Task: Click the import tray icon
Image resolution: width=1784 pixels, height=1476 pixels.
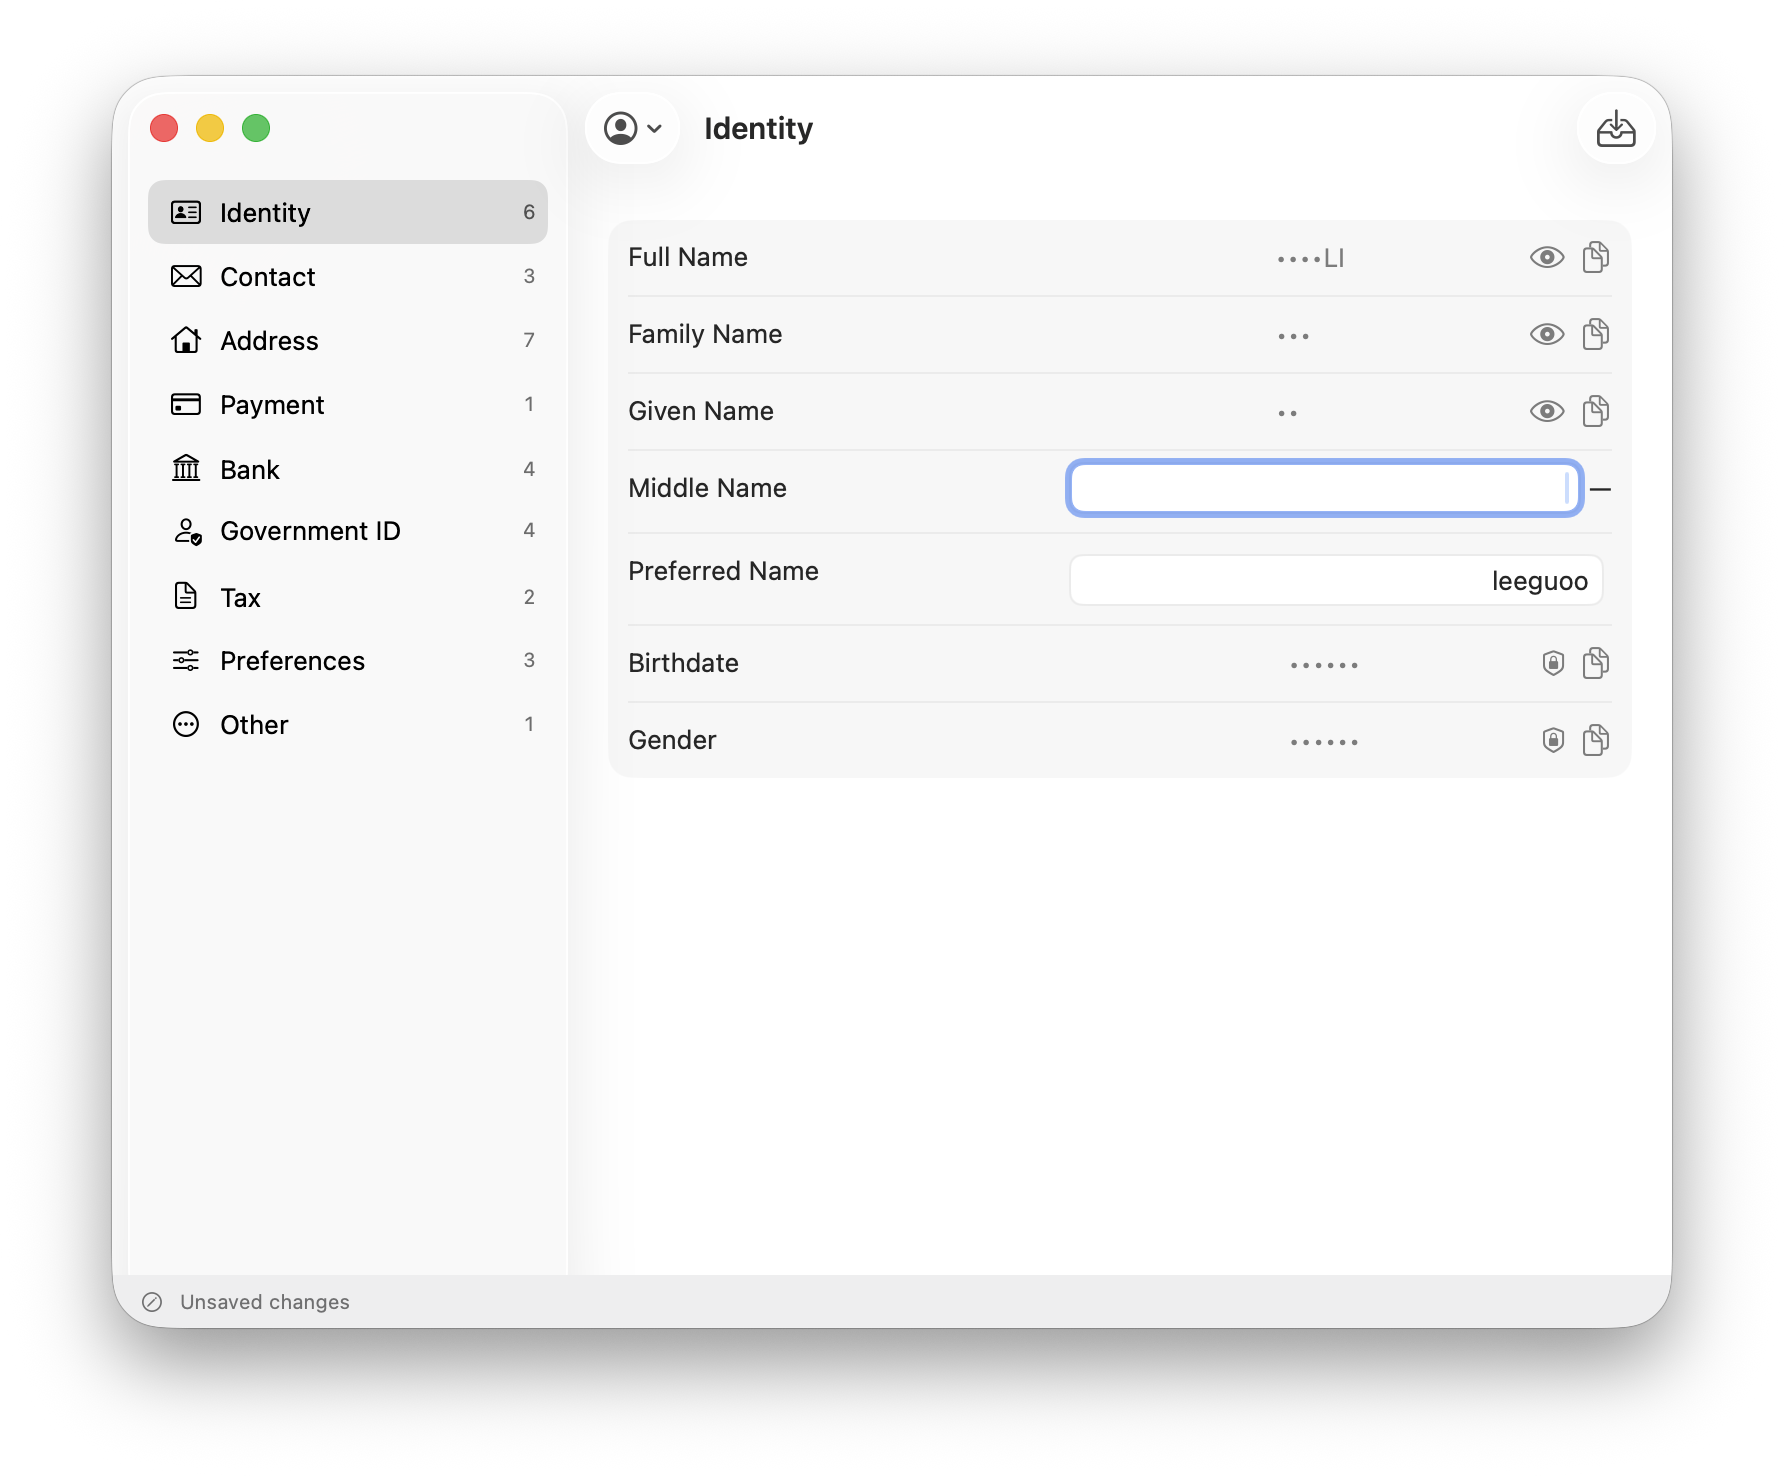Action: pyautogui.click(x=1615, y=129)
